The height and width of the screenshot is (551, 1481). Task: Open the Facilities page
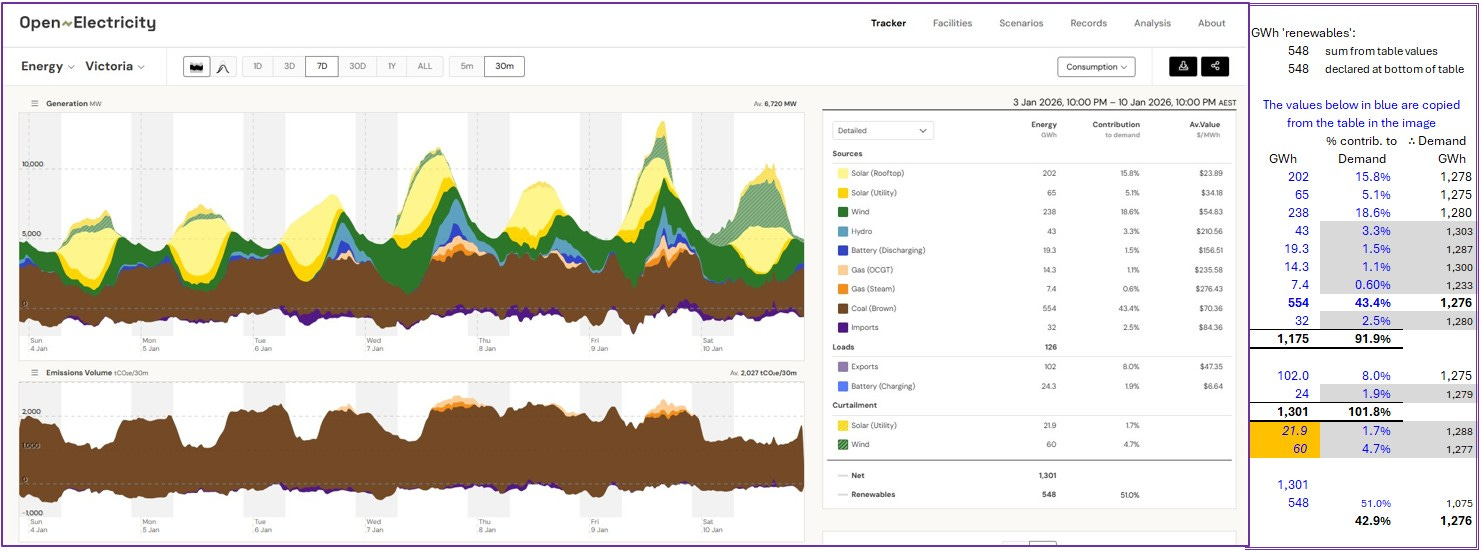952,23
